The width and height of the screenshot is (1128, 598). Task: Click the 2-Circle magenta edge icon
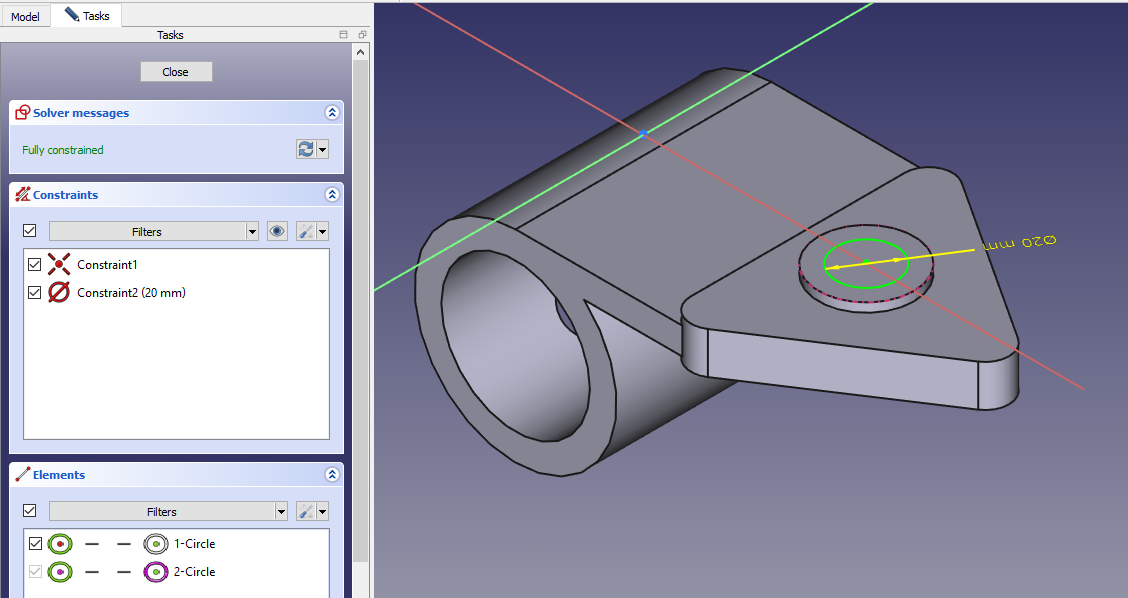(x=155, y=572)
